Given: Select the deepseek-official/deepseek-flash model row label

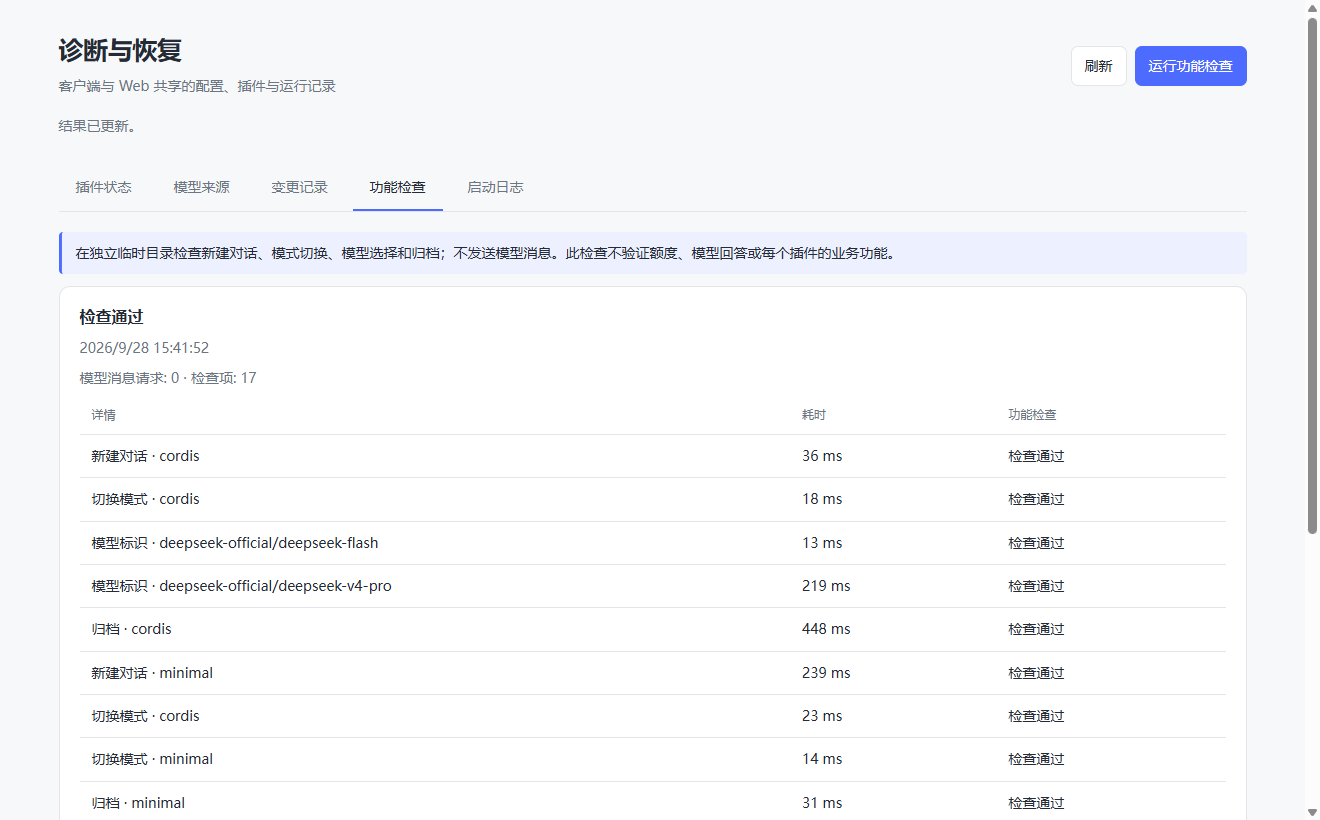Looking at the screenshot, I should click(x=235, y=543).
